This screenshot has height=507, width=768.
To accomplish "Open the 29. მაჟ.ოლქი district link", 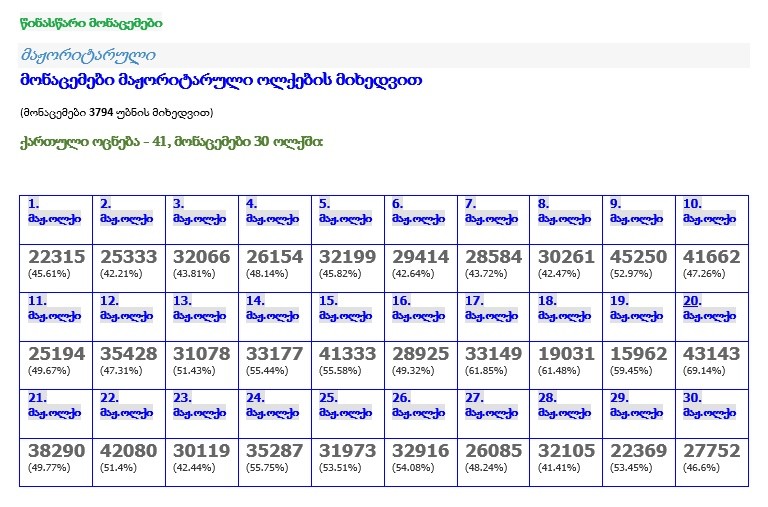I will tap(636, 405).
